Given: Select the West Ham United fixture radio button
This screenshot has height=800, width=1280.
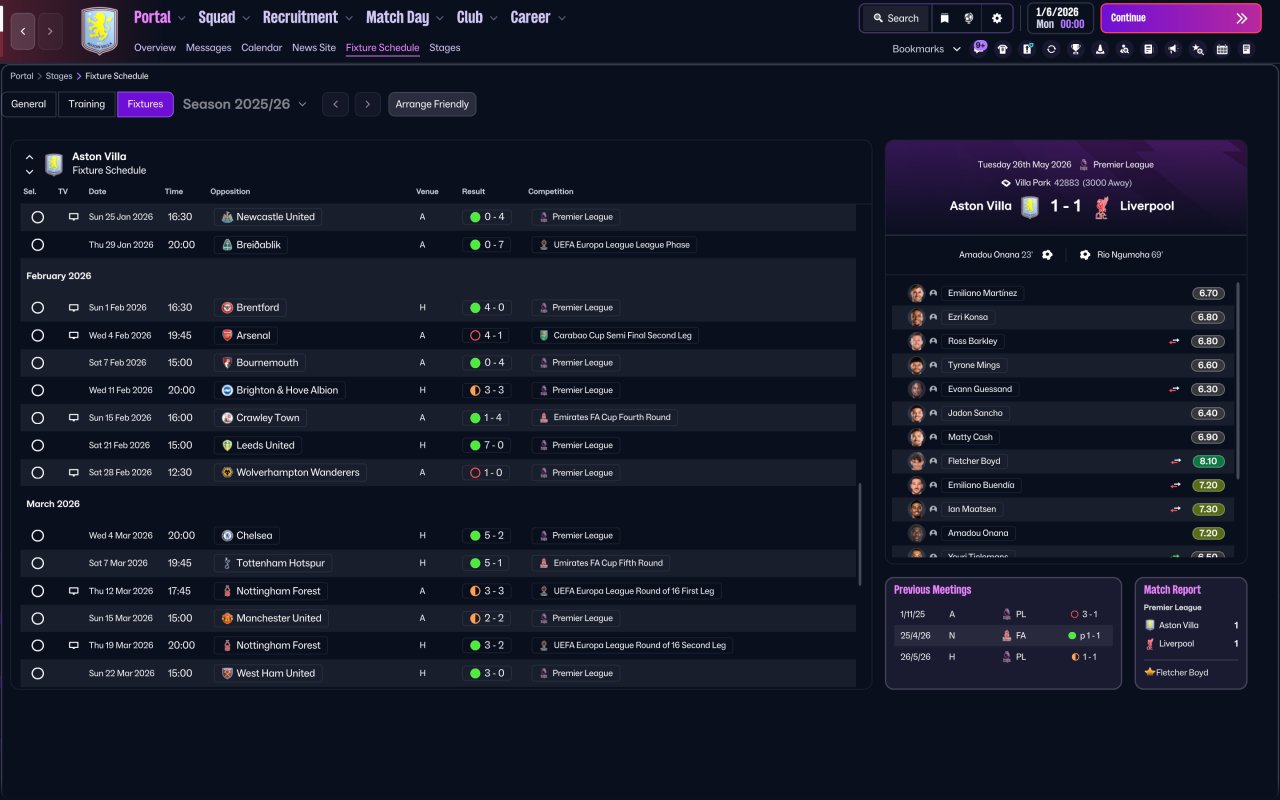Looking at the screenshot, I should point(37,674).
